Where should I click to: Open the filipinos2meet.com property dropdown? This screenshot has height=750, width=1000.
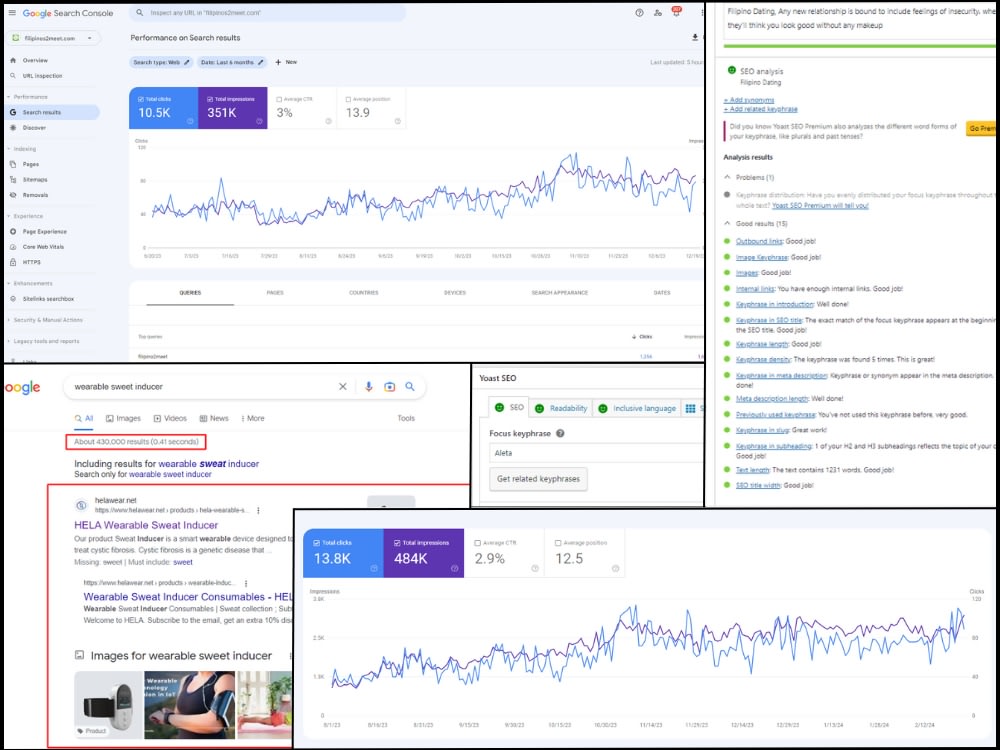[x=54, y=38]
